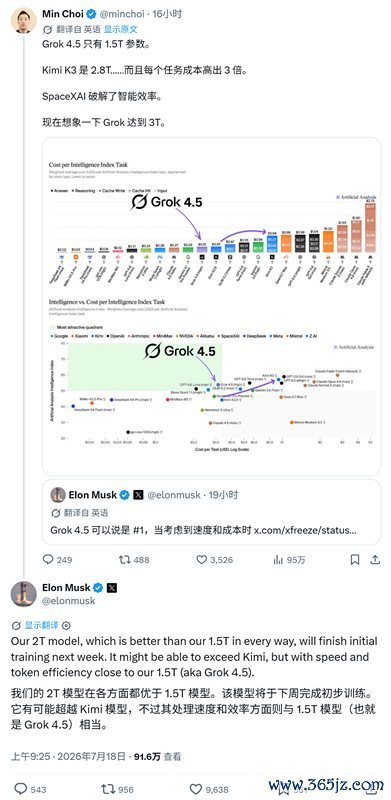This screenshot has height=800, width=391.
Task: Retweet Min Choi's post with 488 reposts
Action: [124, 560]
